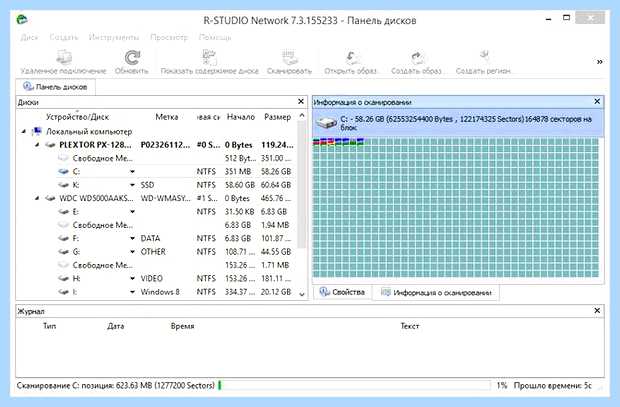The image size is (620, 407).
Task: Click the Open image toolbar icon
Action: point(351,57)
